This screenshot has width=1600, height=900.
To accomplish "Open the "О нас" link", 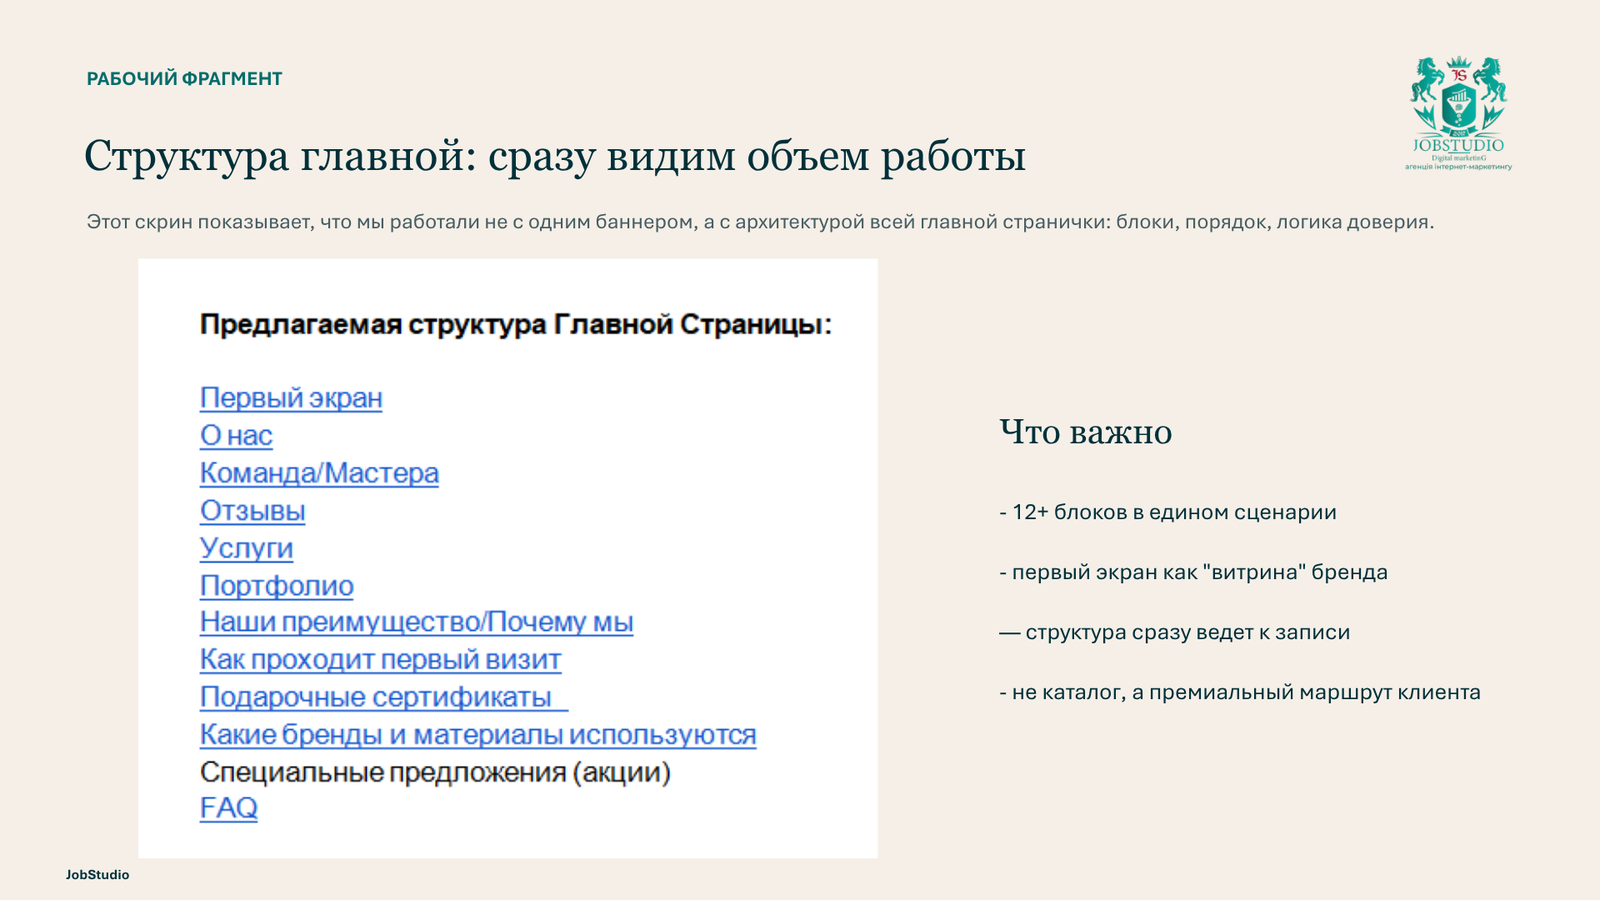I will click(236, 436).
